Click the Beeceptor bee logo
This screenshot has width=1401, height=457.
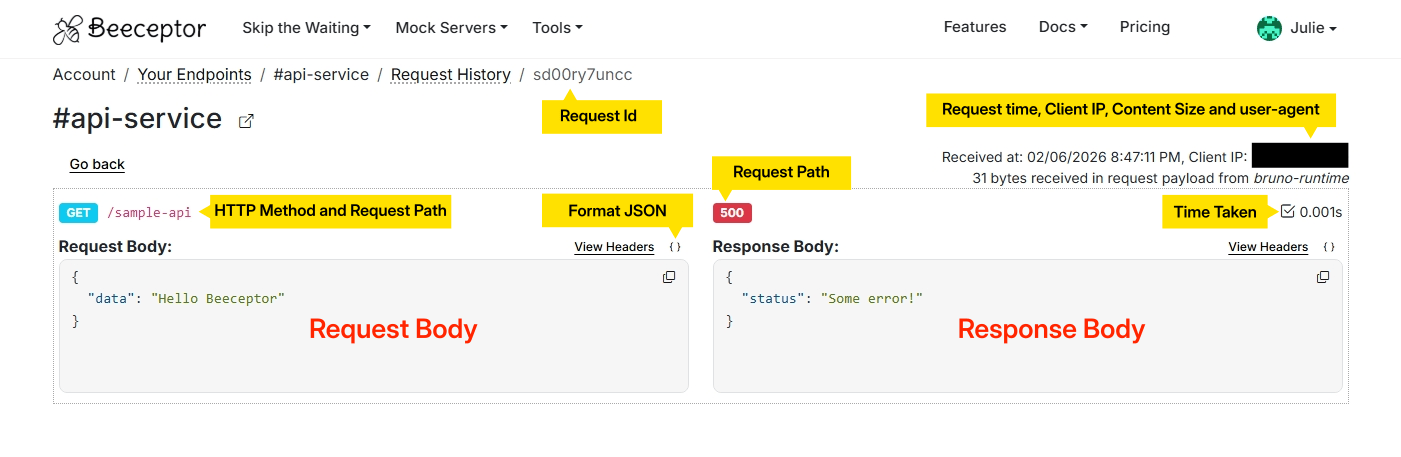click(68, 29)
